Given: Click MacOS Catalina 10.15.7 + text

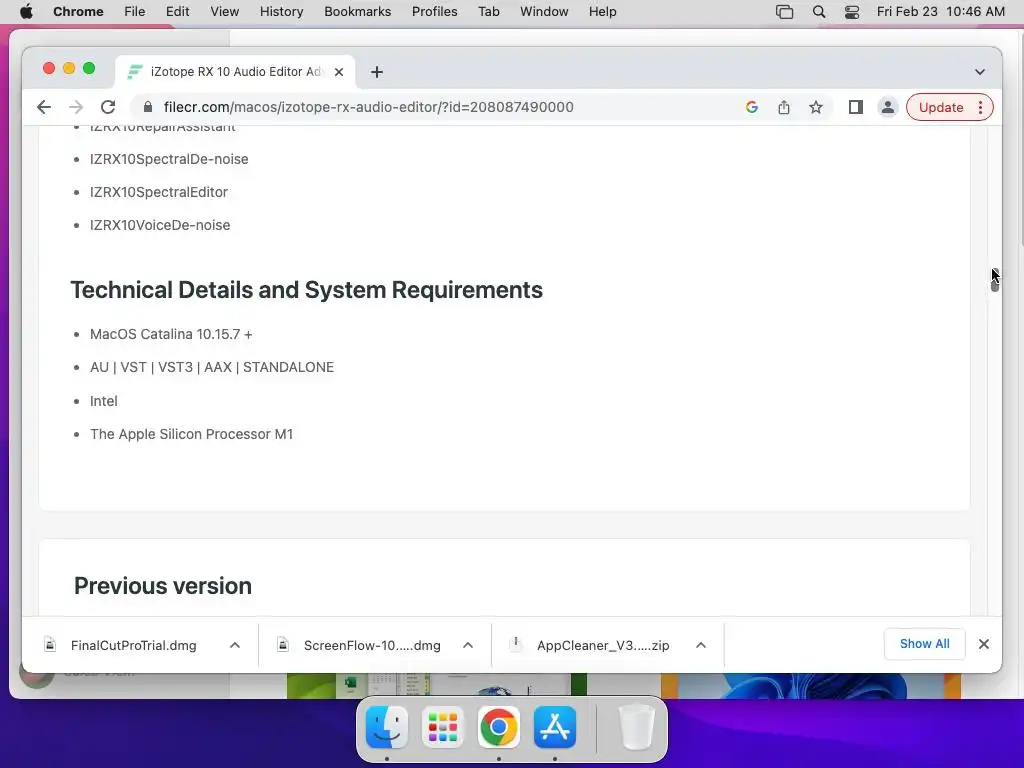Looking at the screenshot, I should click(171, 334).
